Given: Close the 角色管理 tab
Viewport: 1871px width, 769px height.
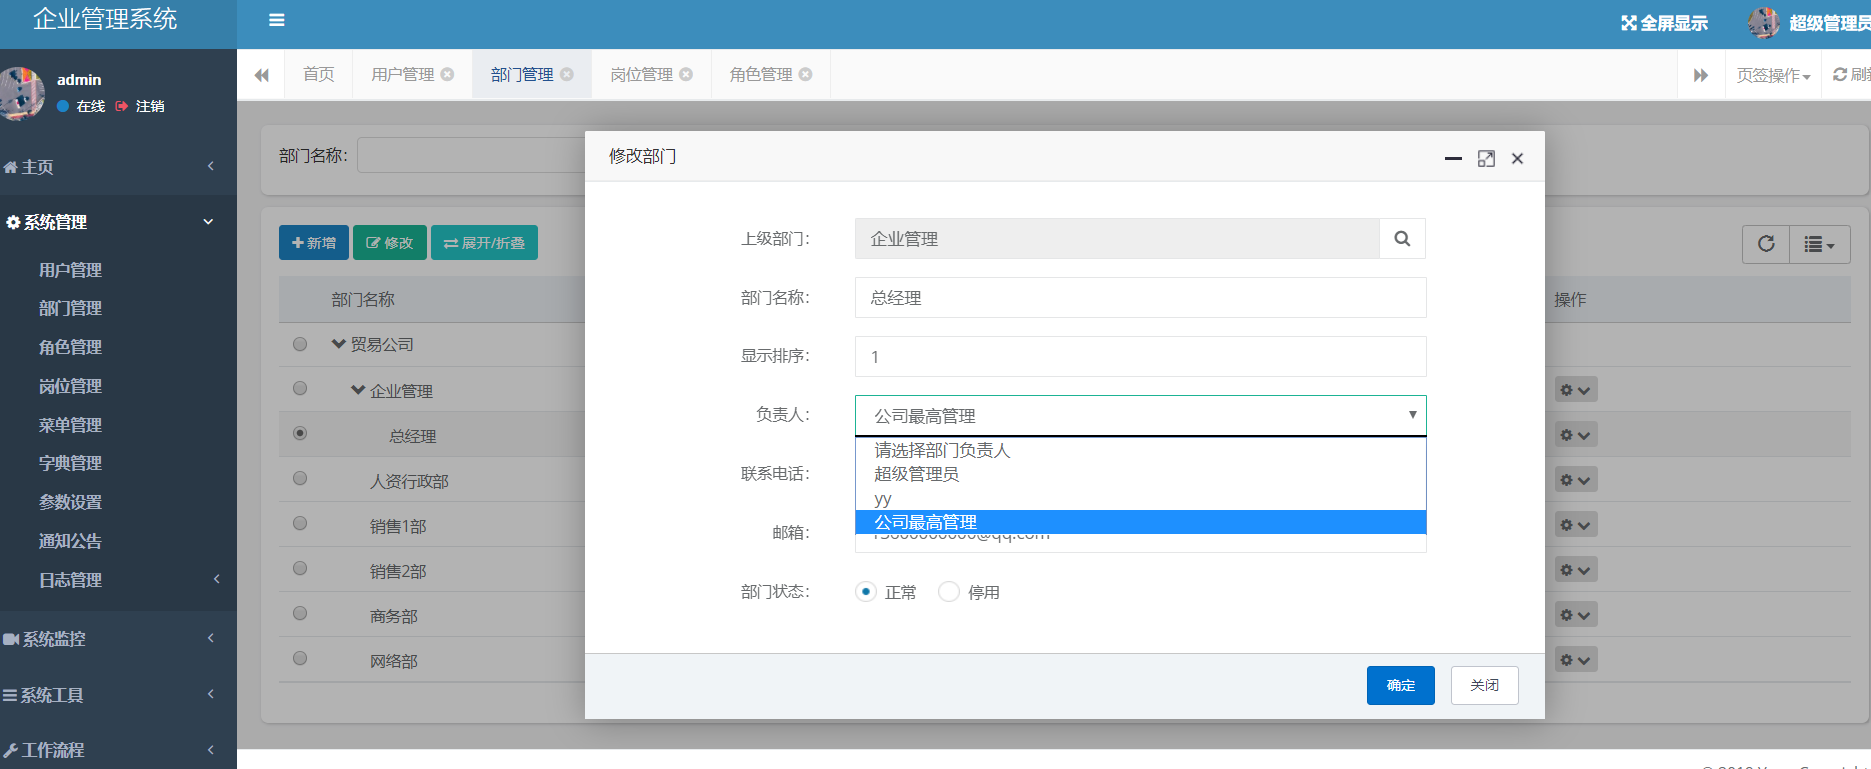Looking at the screenshot, I should point(806,74).
